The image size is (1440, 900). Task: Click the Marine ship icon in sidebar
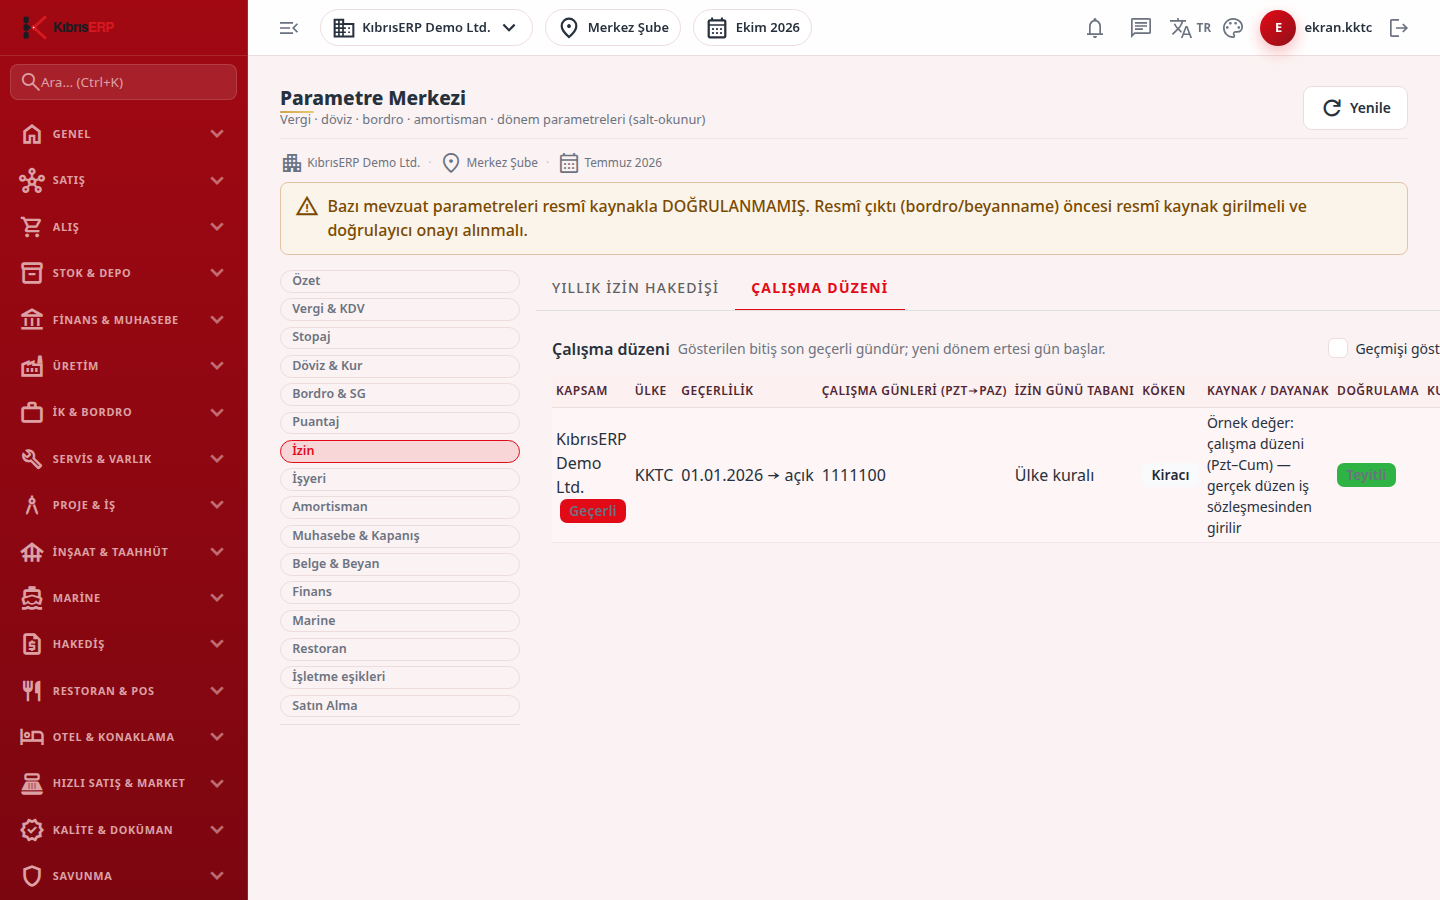point(32,598)
